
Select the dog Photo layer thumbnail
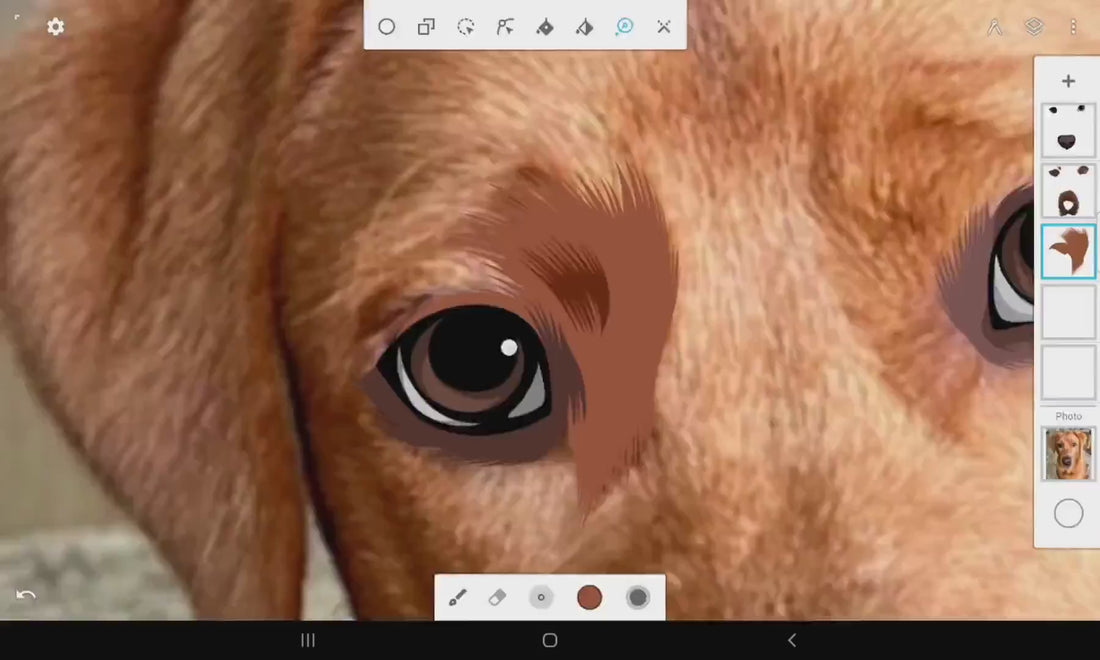tap(1068, 454)
